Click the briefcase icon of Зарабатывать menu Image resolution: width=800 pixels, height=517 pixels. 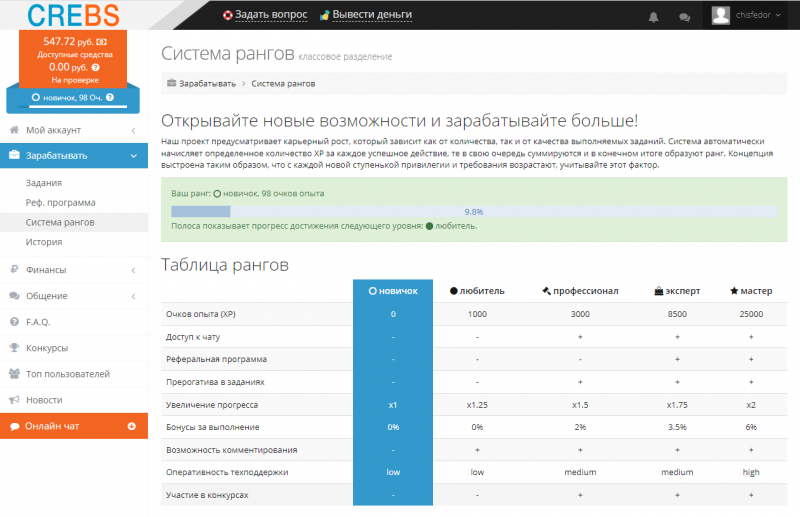pyautogui.click(x=14, y=155)
